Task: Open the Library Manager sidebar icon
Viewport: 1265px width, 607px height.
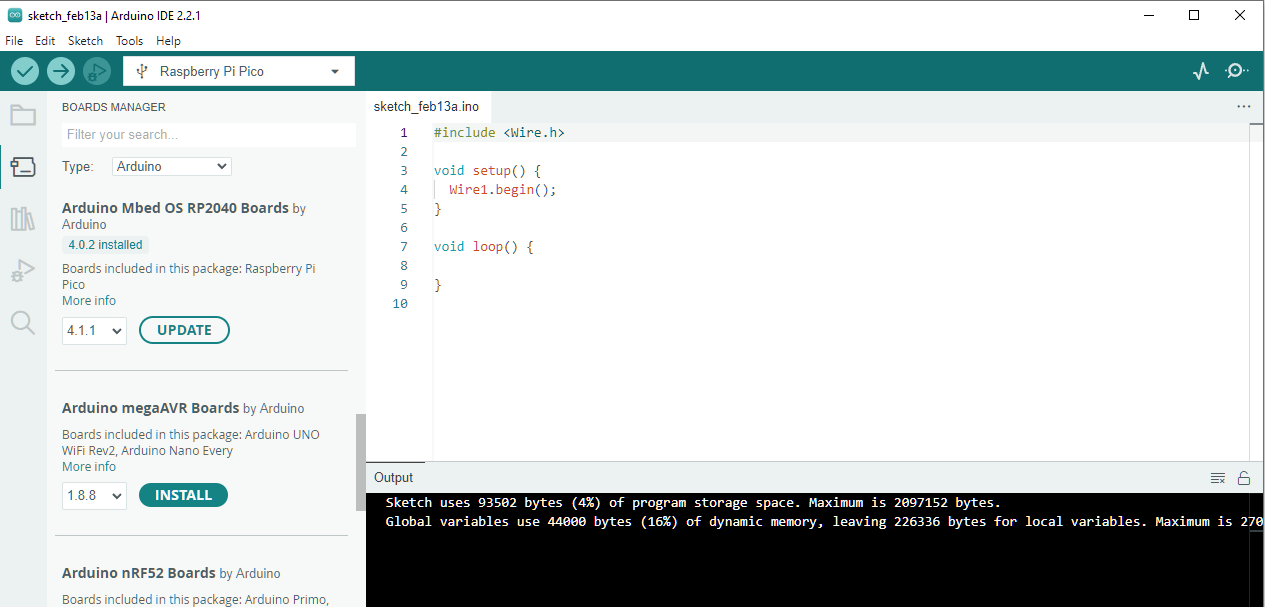Action: 22,219
